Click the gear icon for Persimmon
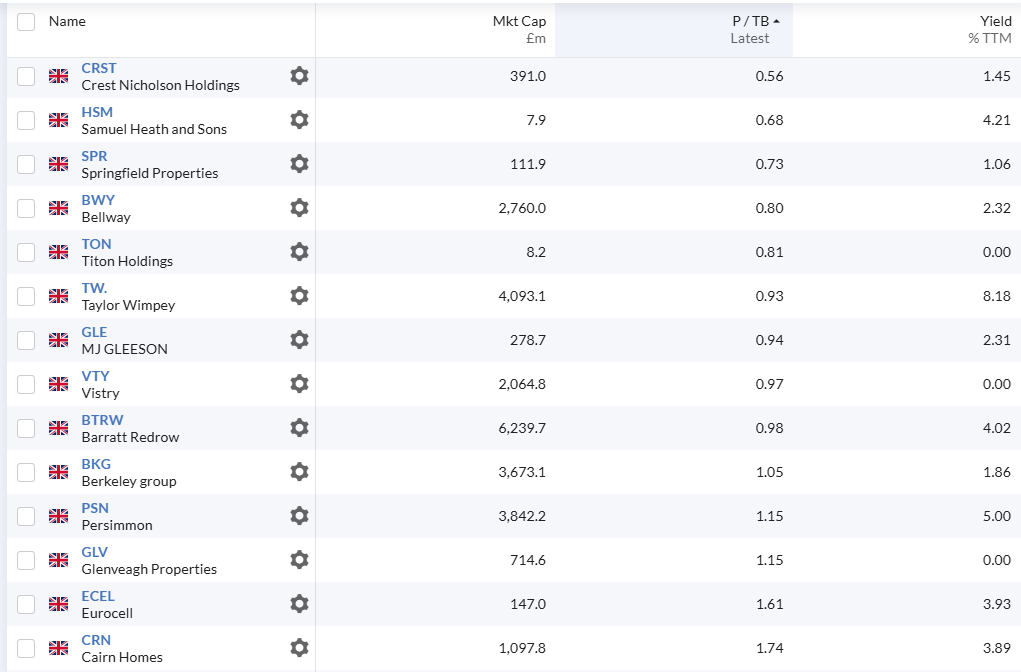This screenshot has width=1021, height=672. click(299, 516)
